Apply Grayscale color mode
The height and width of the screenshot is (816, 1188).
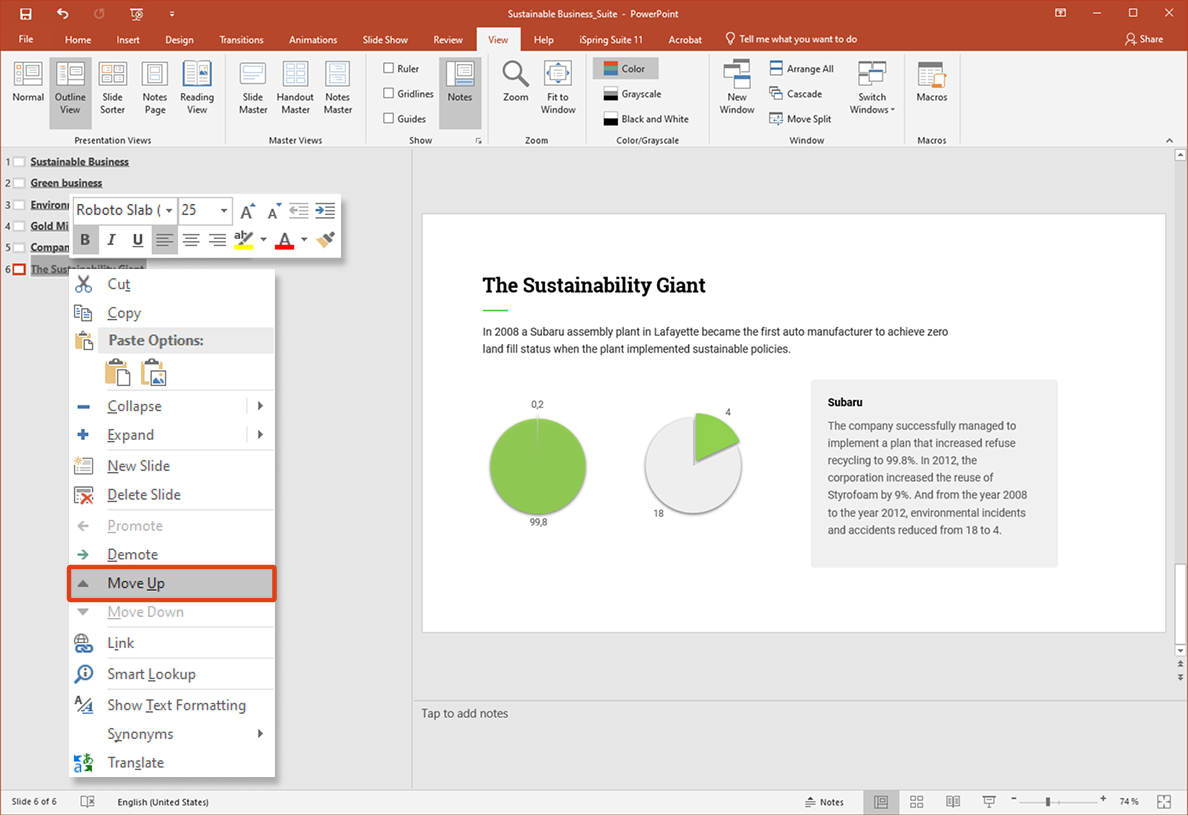pyautogui.click(x=631, y=93)
